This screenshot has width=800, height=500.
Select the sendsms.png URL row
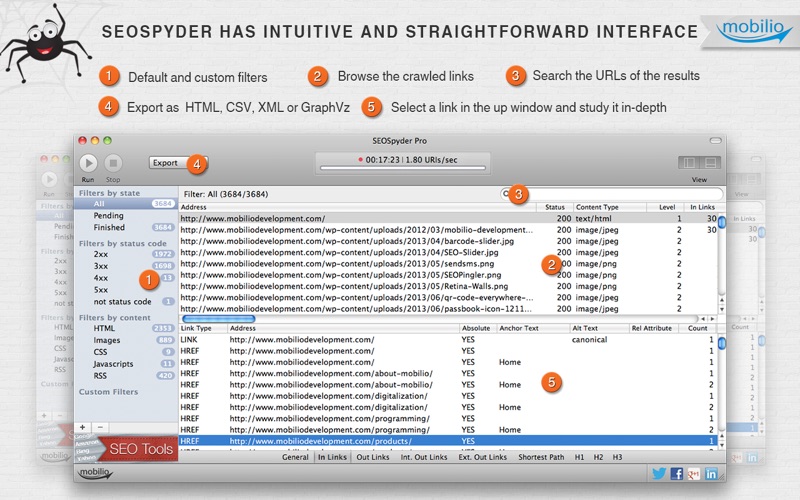tap(448, 264)
